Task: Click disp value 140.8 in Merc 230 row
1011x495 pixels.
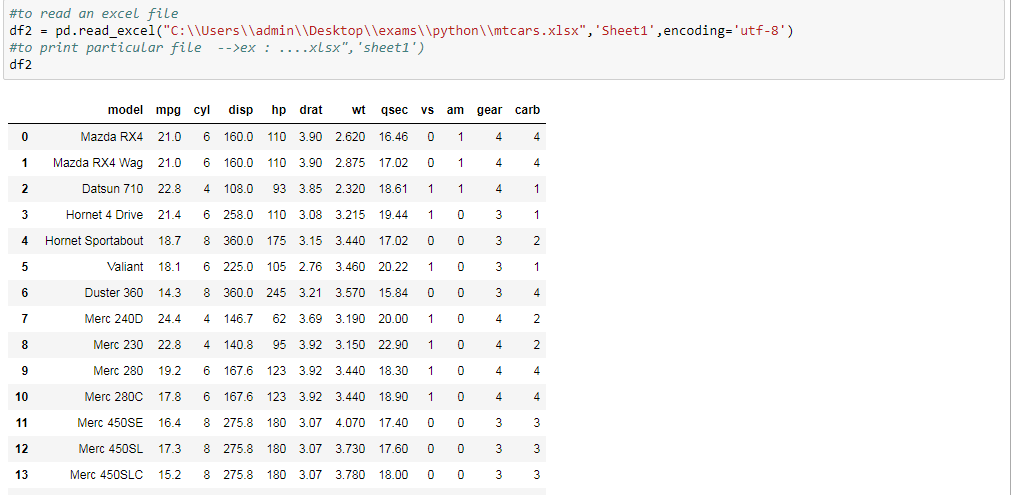Action: 239,345
